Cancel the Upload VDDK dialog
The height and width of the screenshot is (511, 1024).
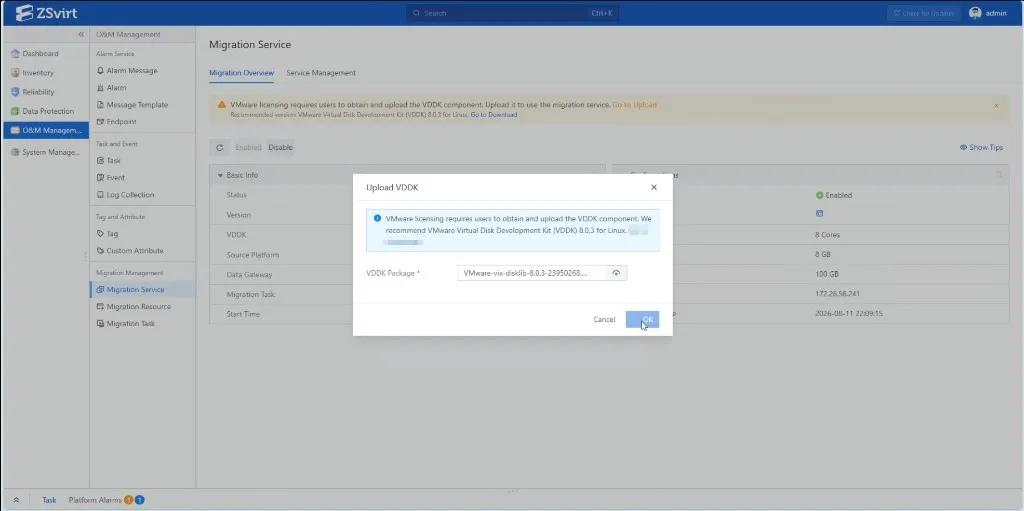604,320
